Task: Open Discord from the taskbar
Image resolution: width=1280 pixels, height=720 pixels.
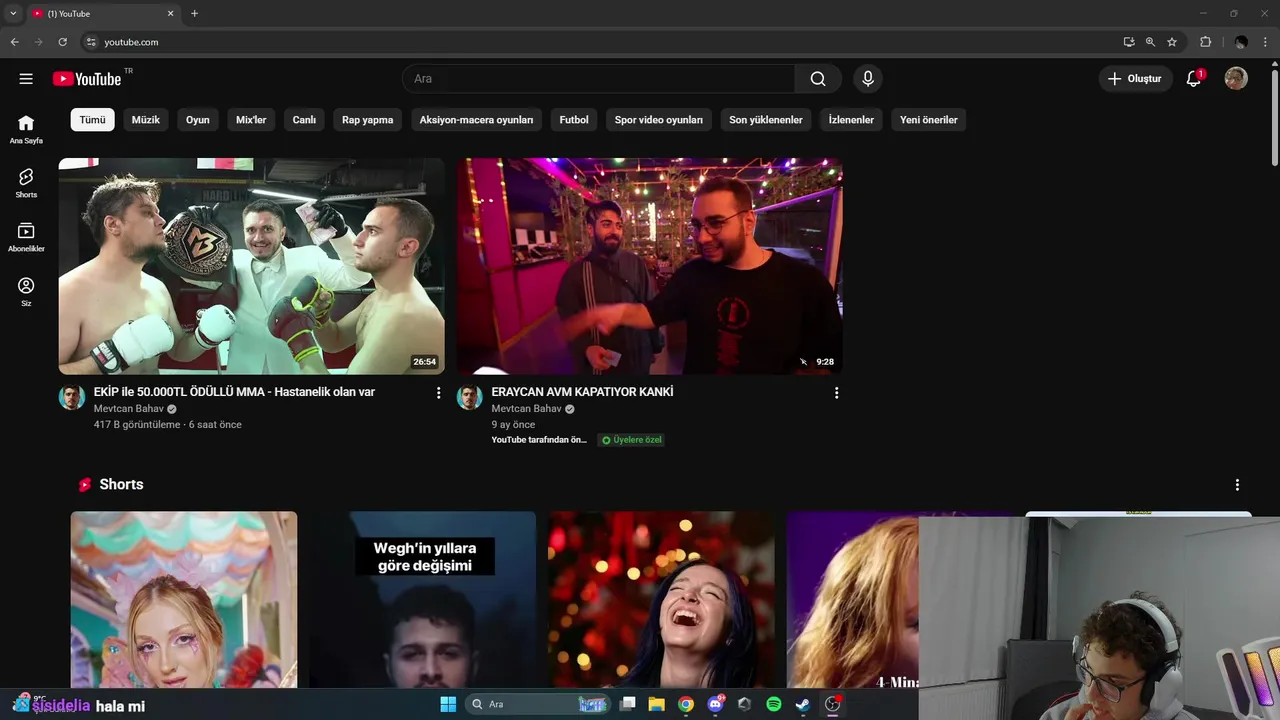Action: 715,704
